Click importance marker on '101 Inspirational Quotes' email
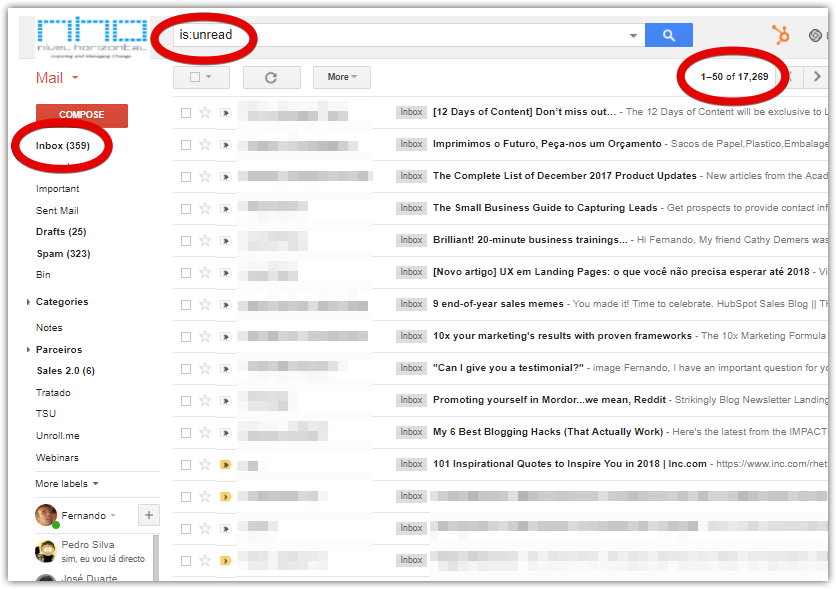 tap(225, 464)
